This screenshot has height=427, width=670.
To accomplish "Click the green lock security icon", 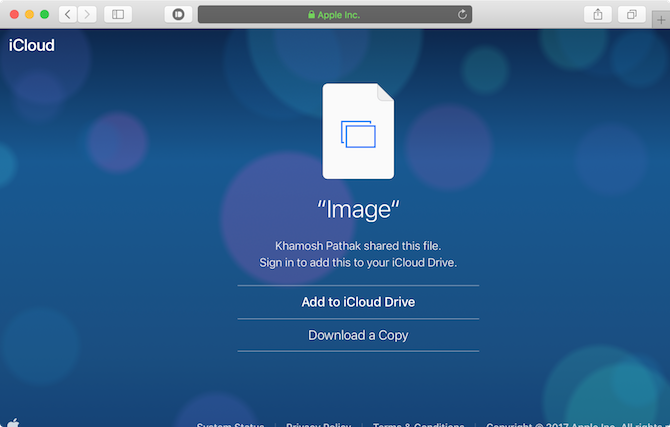I will click(311, 15).
